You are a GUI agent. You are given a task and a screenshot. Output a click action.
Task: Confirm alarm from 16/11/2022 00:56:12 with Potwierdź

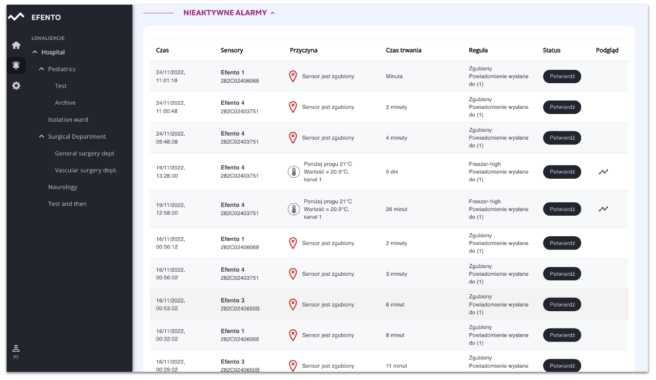coord(562,243)
